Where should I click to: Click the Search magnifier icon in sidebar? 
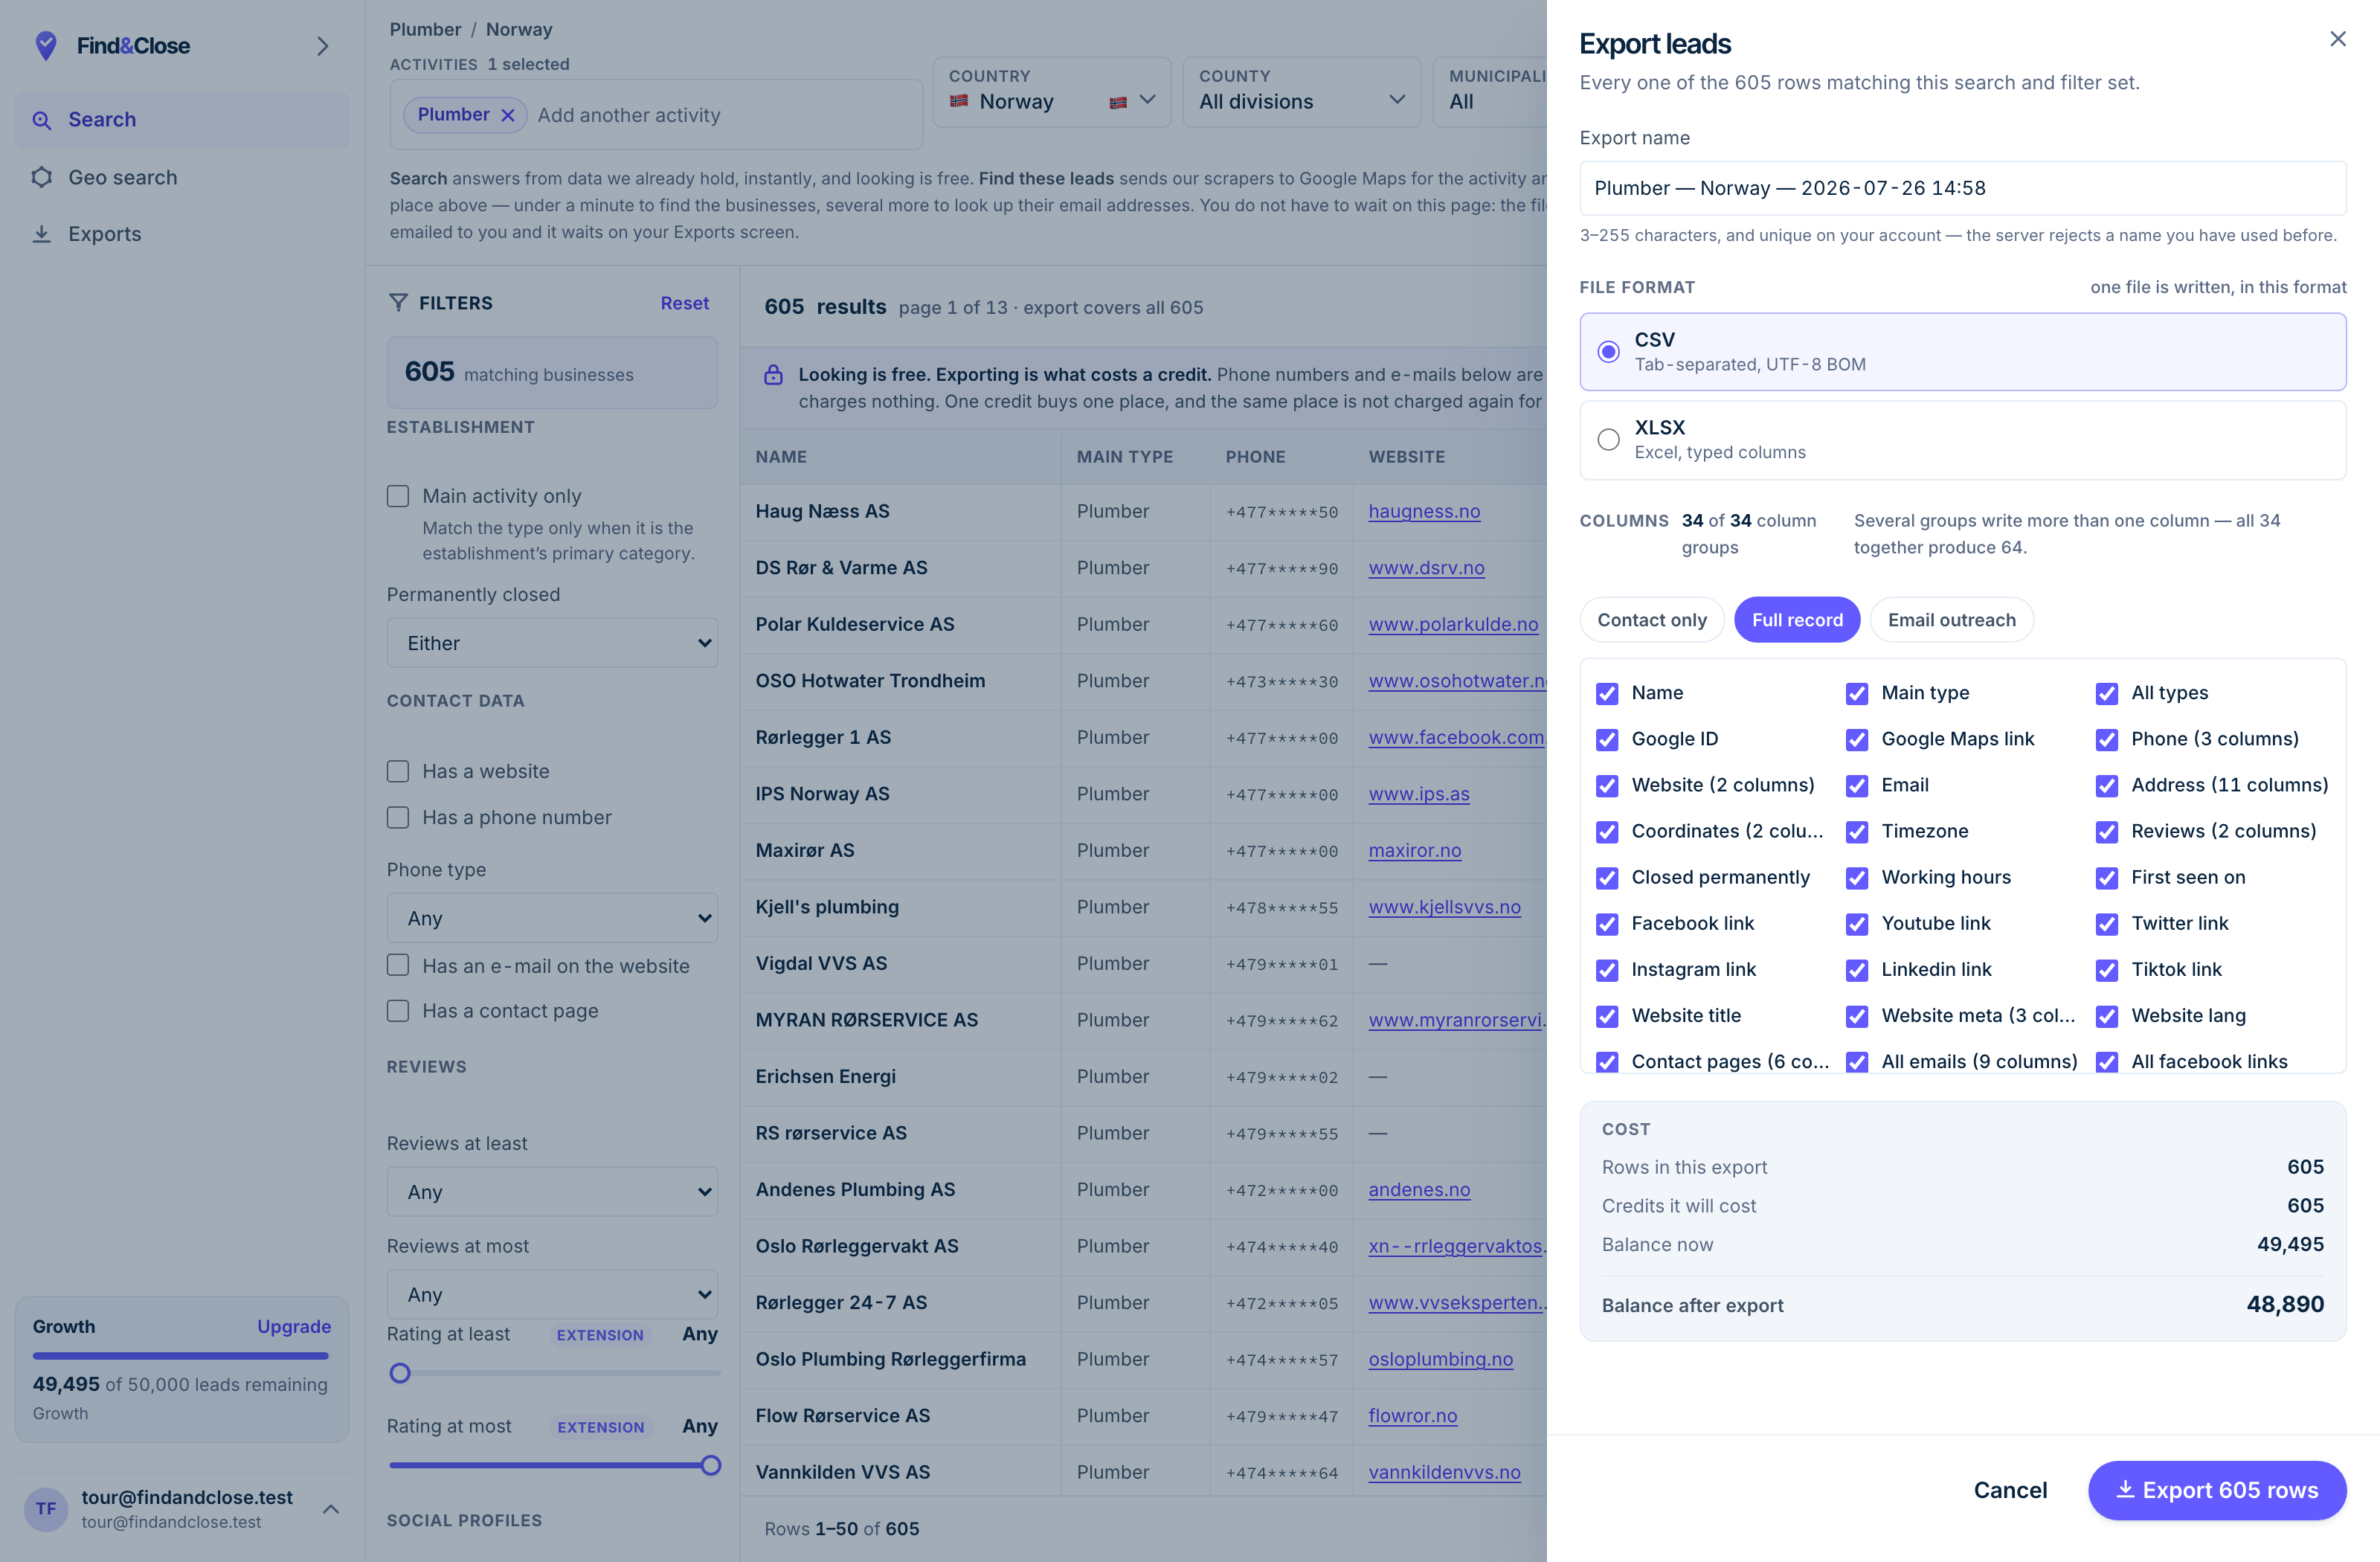tap(42, 120)
